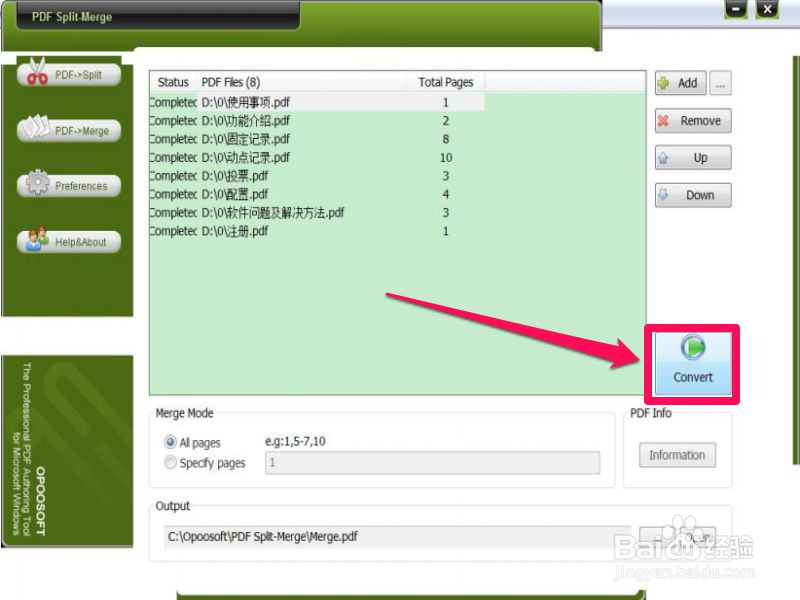
Task: Click the Add button
Action: point(681,83)
